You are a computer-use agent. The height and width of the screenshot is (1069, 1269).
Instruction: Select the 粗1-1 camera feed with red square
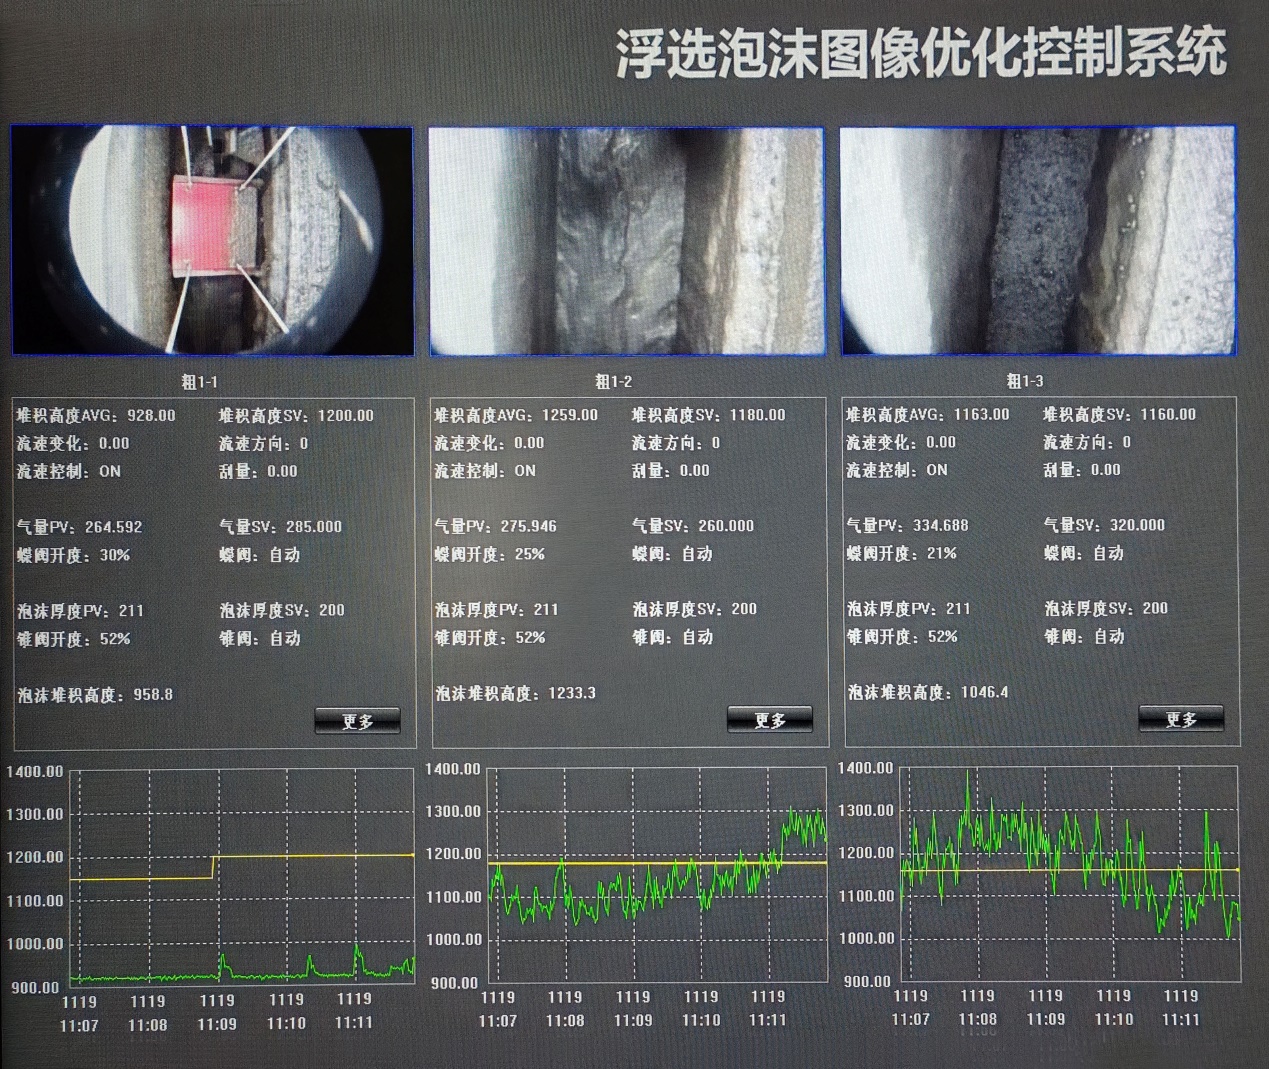(x=212, y=240)
